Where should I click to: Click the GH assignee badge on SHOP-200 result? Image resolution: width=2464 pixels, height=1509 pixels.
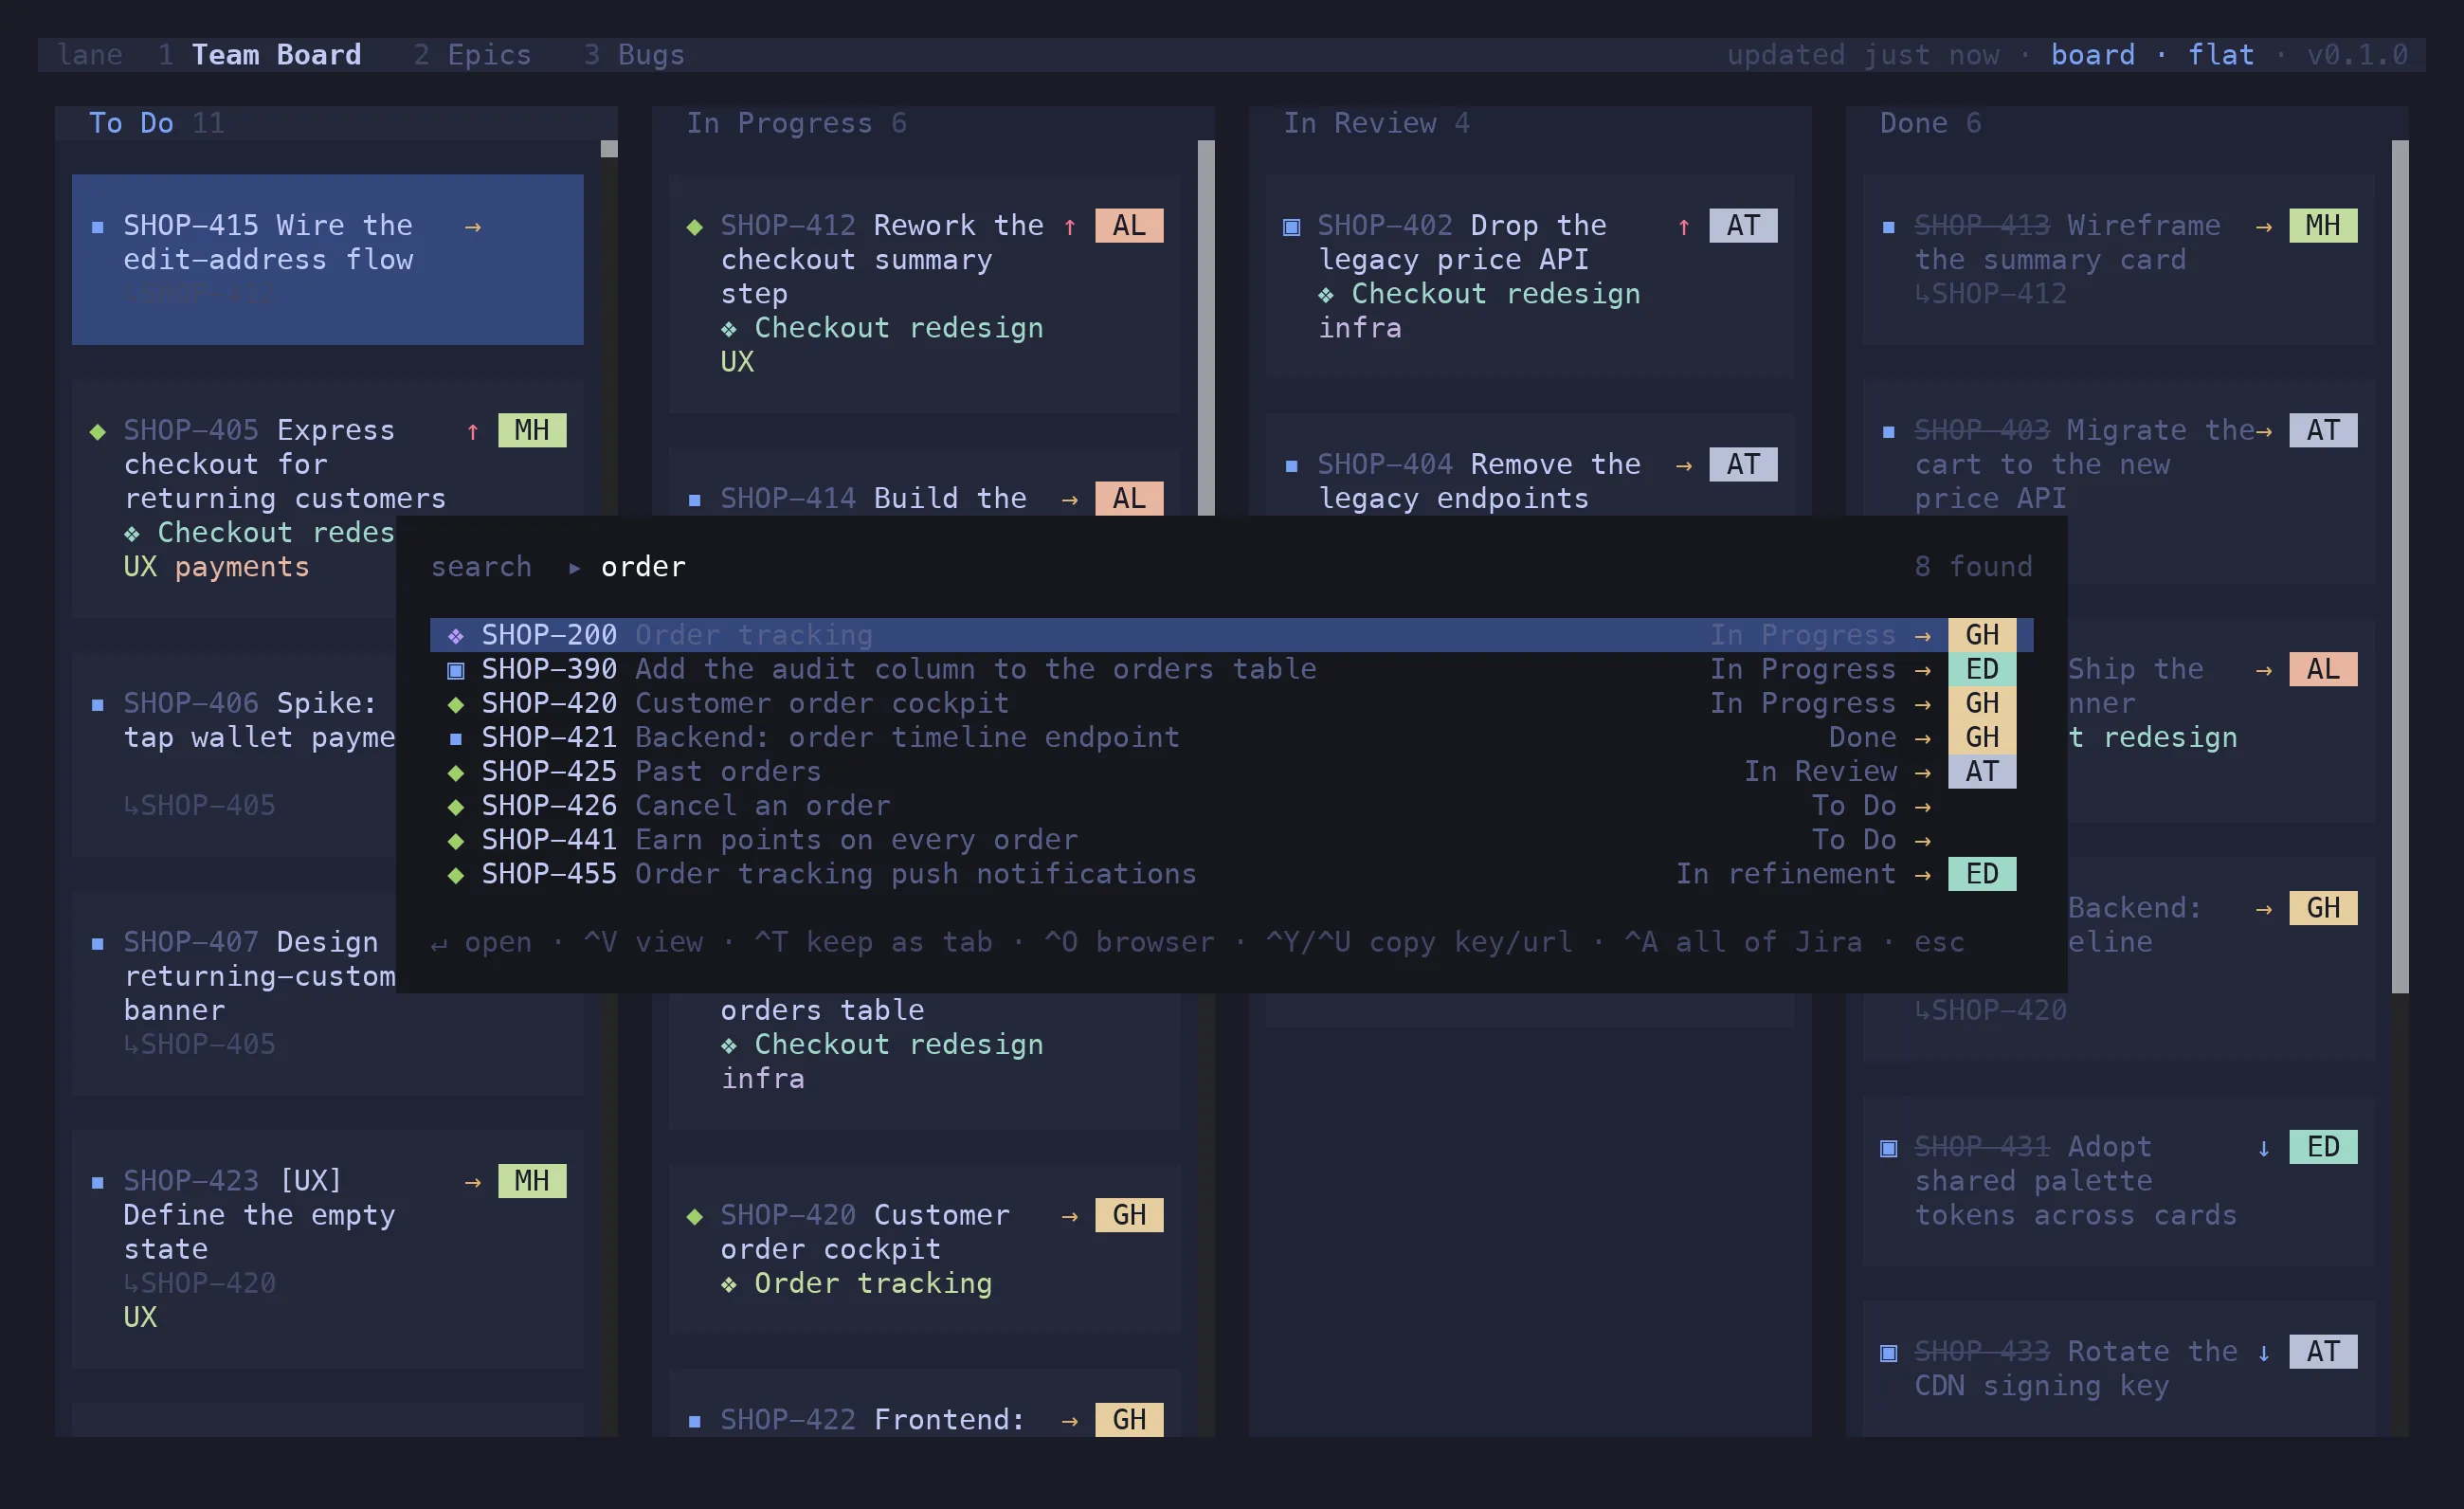(1982, 635)
